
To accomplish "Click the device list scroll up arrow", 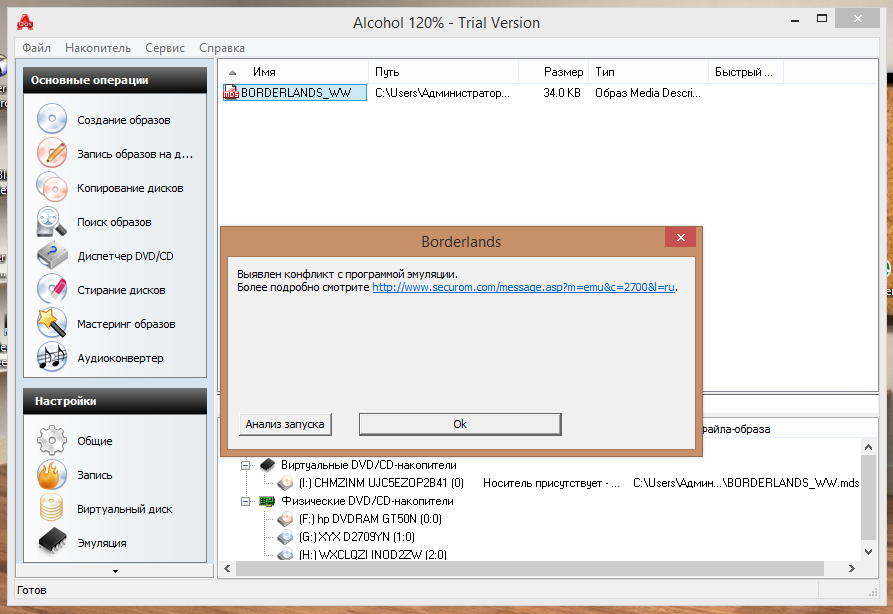I will coord(868,447).
